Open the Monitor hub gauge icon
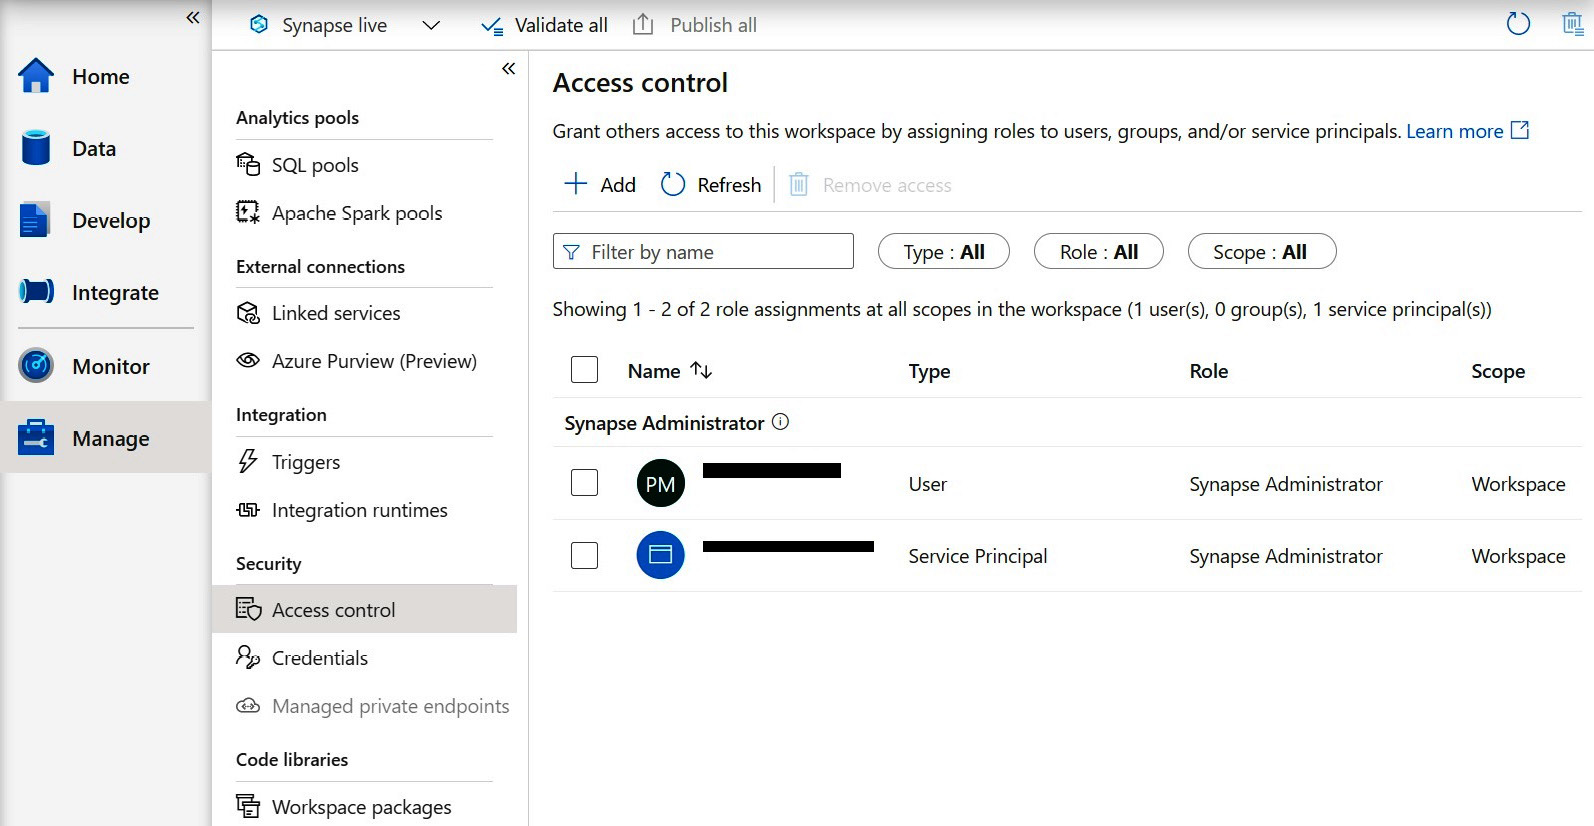The width and height of the screenshot is (1594, 826). pos(36,366)
